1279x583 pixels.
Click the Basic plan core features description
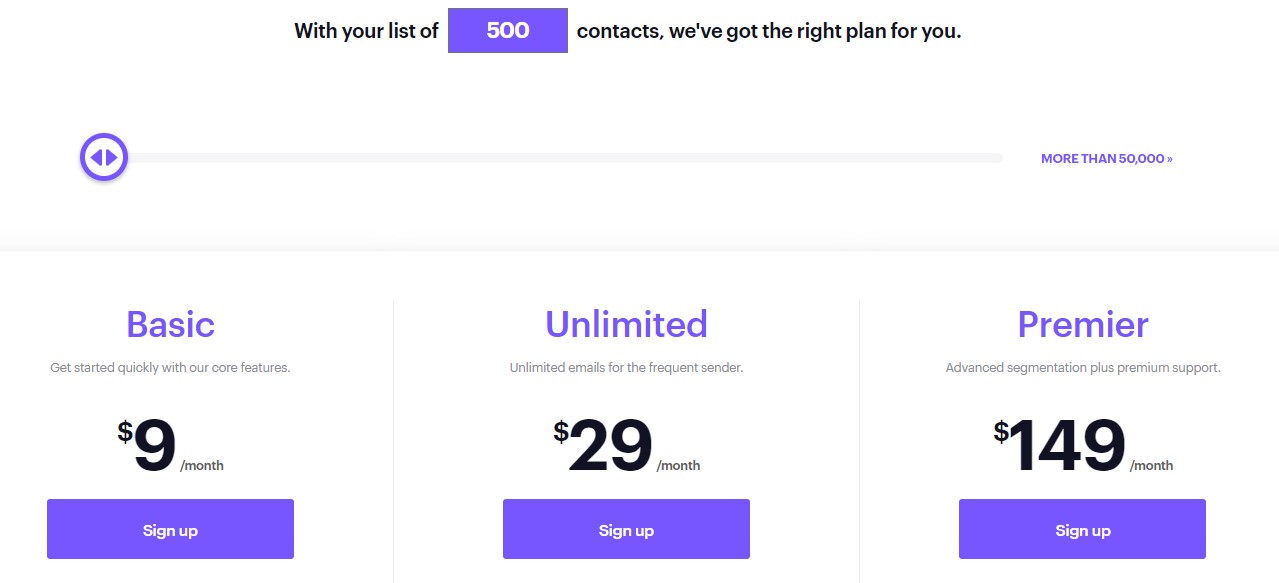(x=170, y=368)
